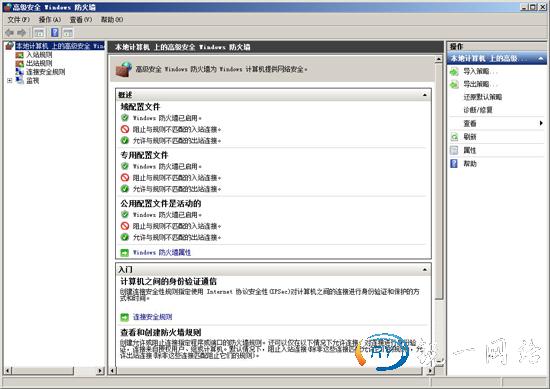The height and width of the screenshot is (389, 550).
Task: Select 监视 in the tree
Action: point(33,81)
